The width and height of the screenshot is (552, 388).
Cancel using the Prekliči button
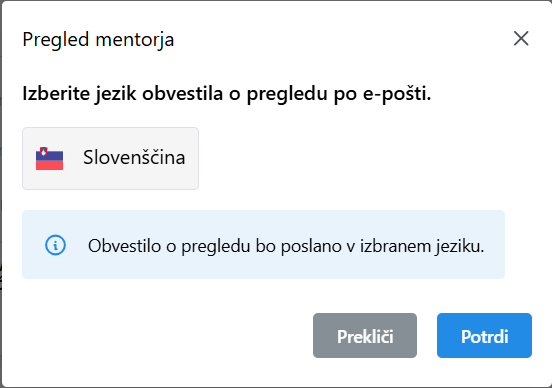(x=365, y=336)
